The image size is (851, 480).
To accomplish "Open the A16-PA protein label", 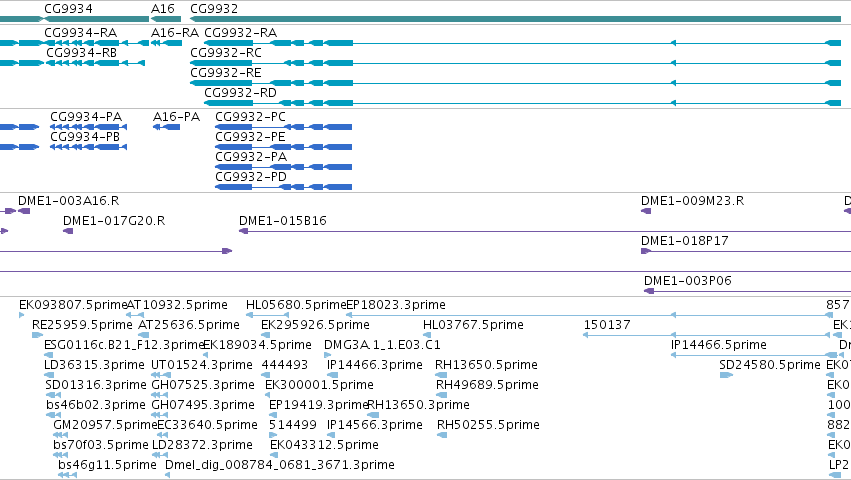I will click(176, 117).
